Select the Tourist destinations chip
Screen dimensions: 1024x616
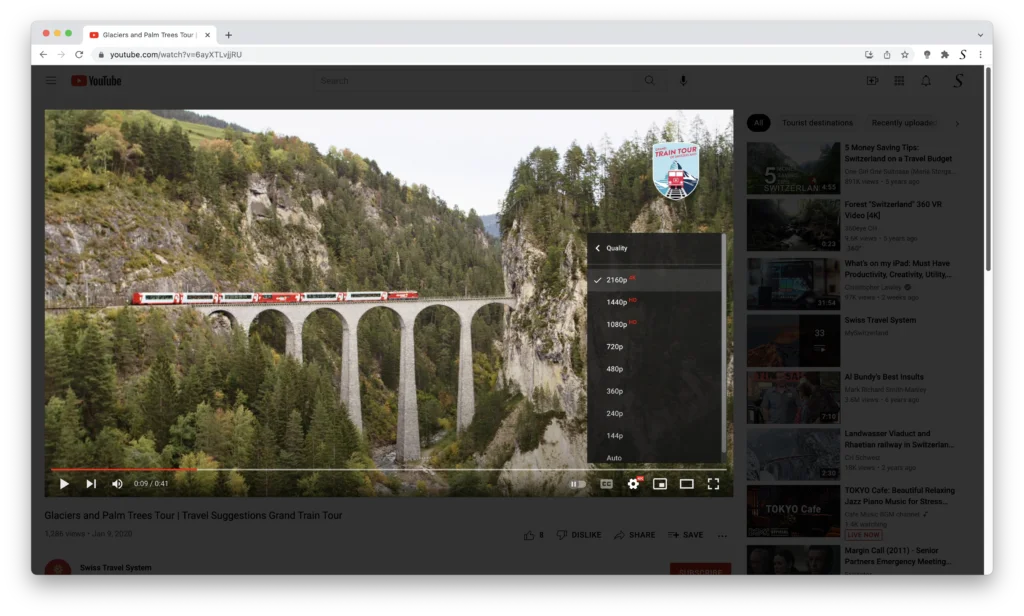click(x=817, y=123)
